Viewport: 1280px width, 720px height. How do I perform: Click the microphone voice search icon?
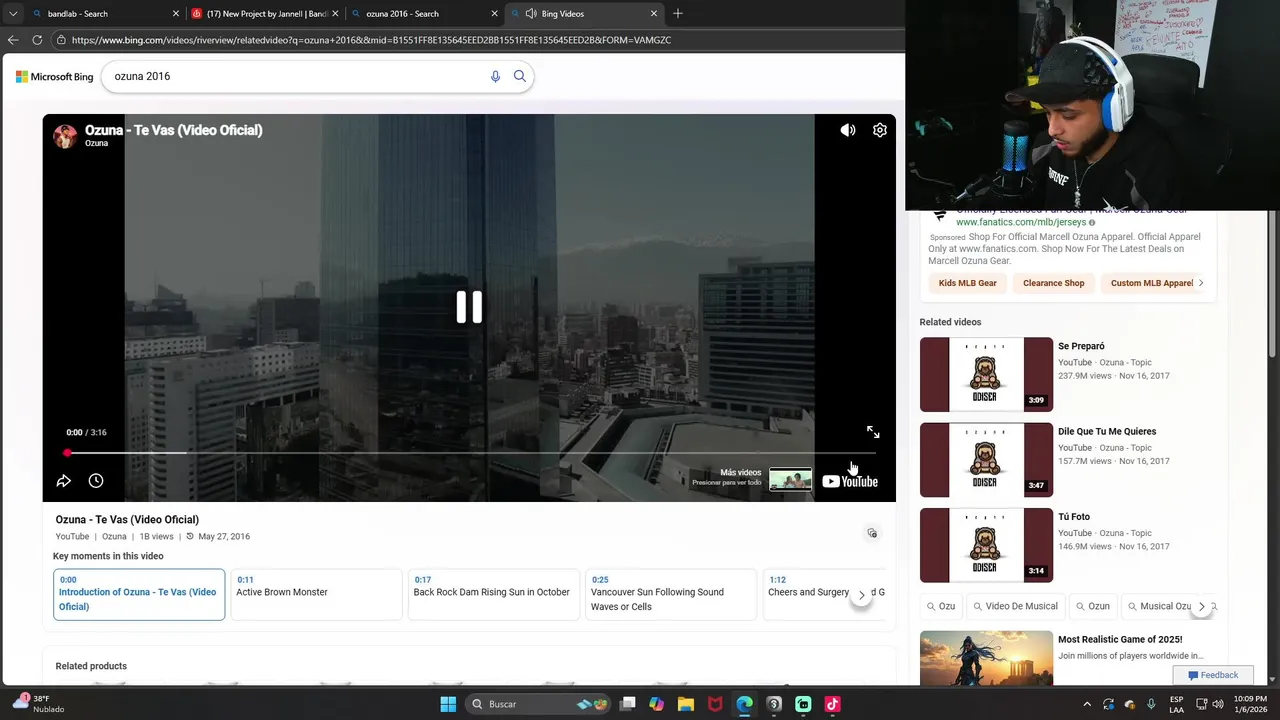point(495,76)
